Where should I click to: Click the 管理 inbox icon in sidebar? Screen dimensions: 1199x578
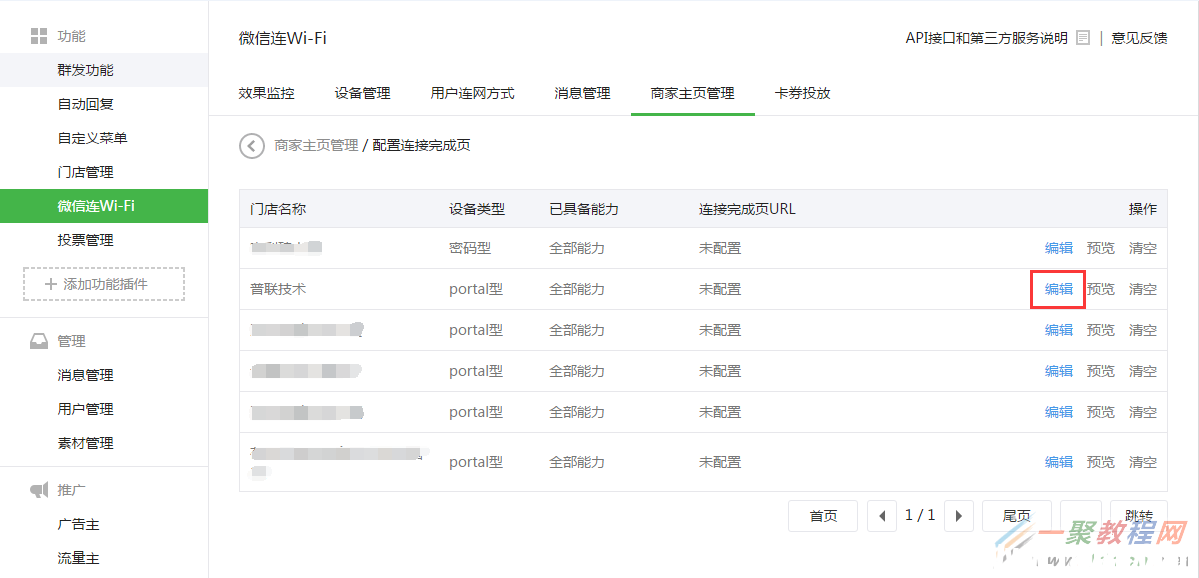pos(39,341)
